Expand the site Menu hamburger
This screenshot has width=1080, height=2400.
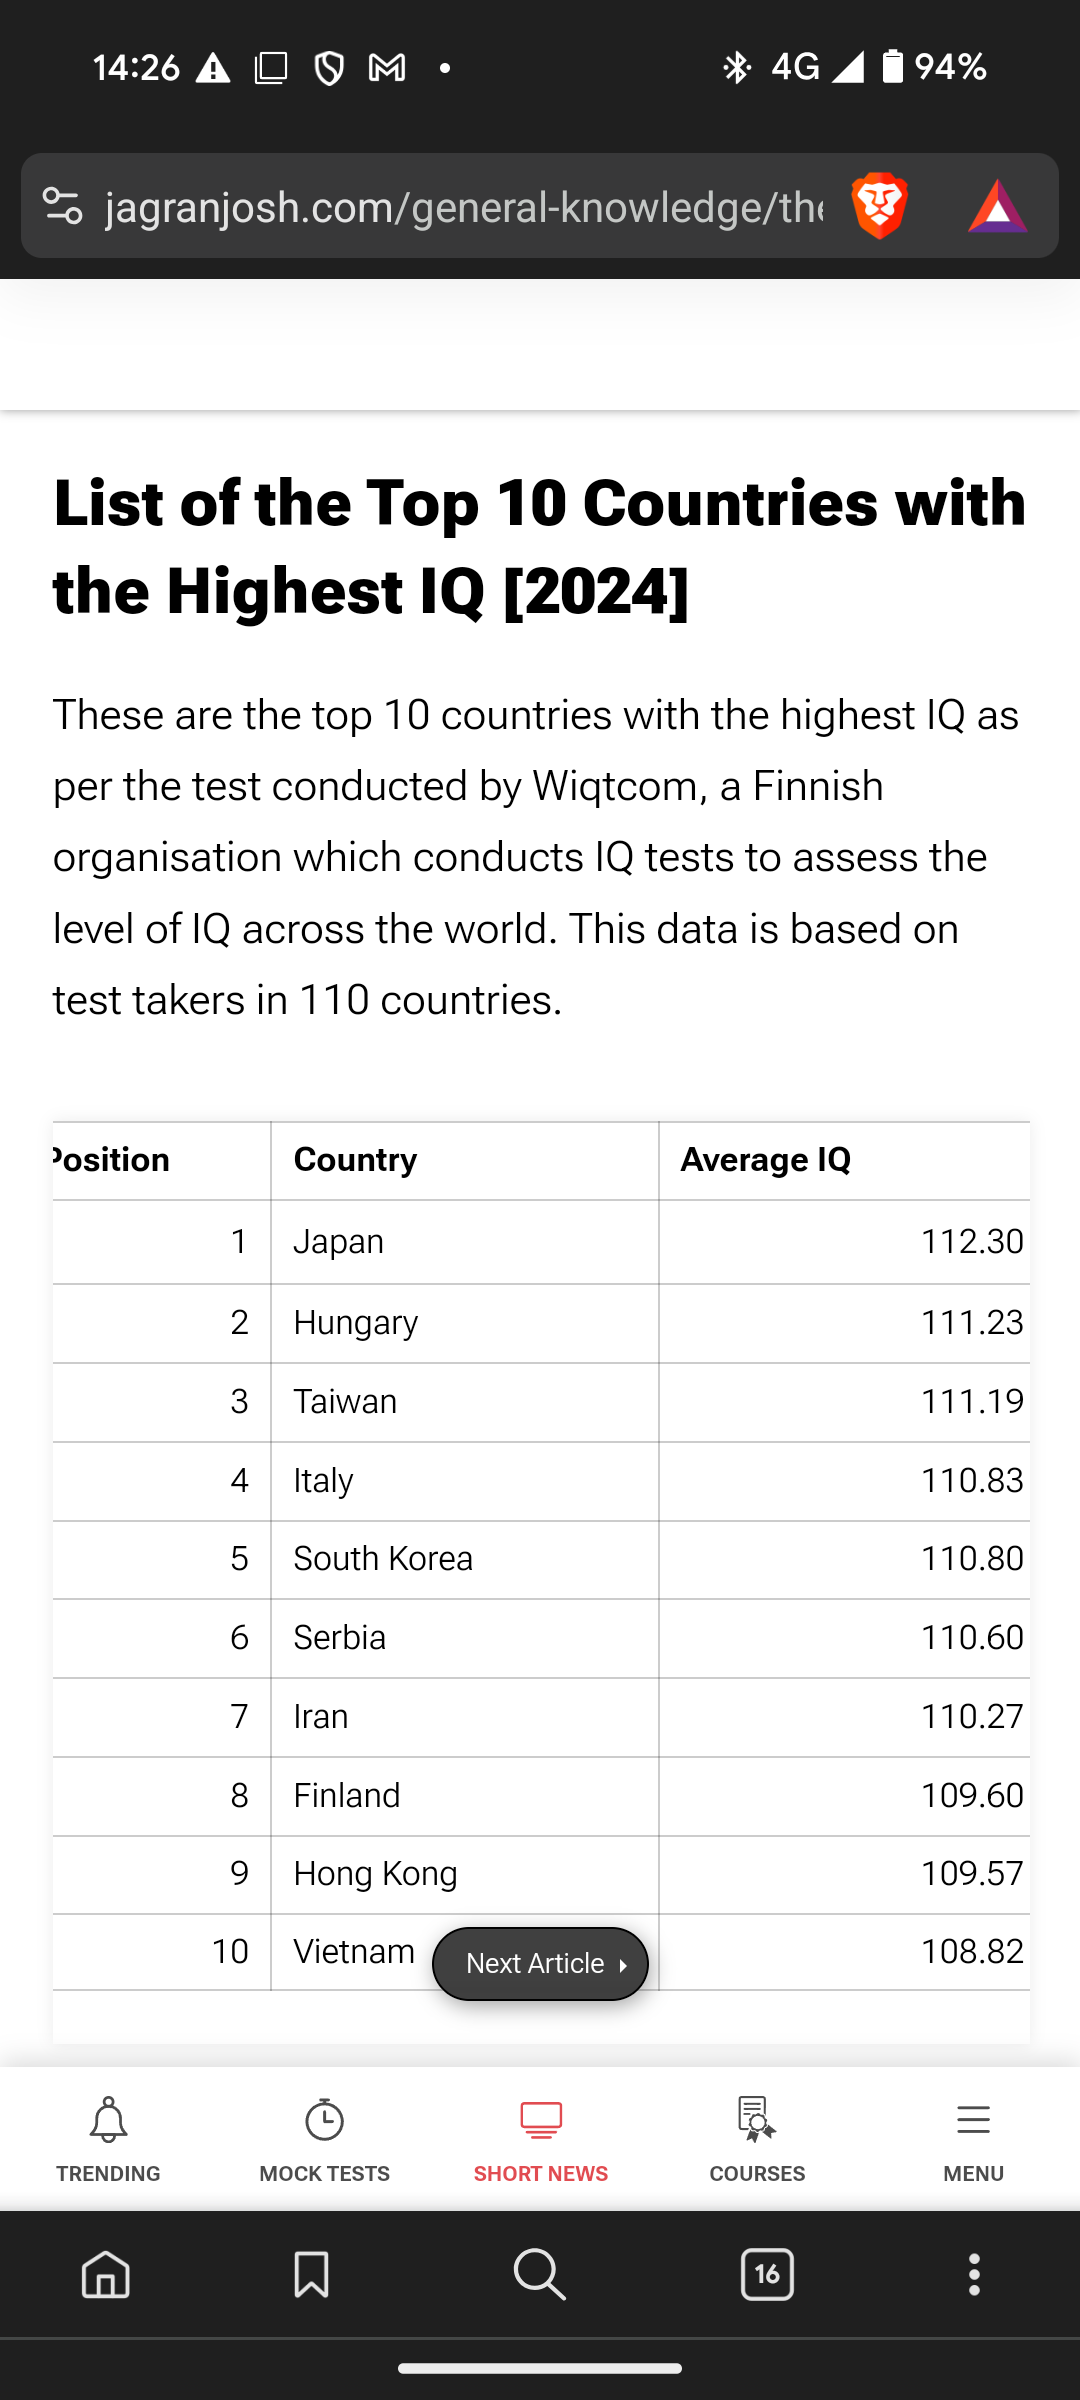click(973, 2138)
